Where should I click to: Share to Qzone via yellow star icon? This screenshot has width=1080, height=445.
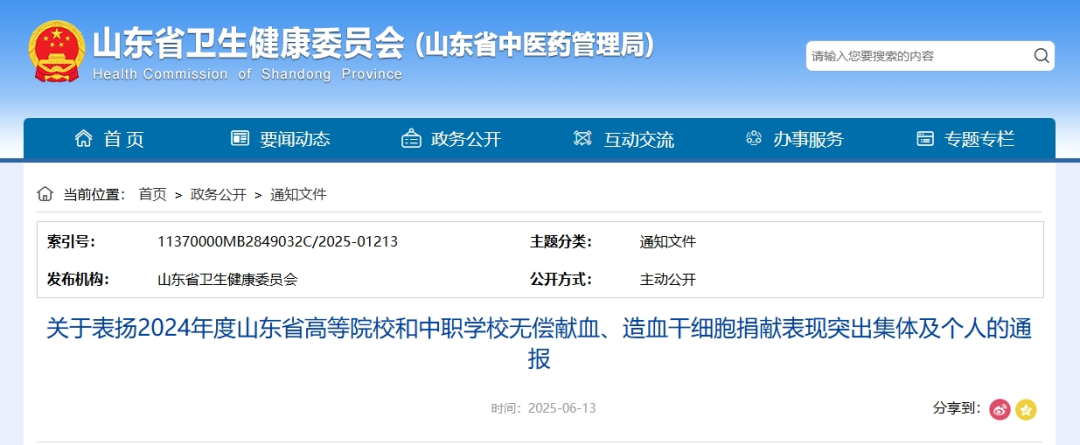tap(1026, 410)
